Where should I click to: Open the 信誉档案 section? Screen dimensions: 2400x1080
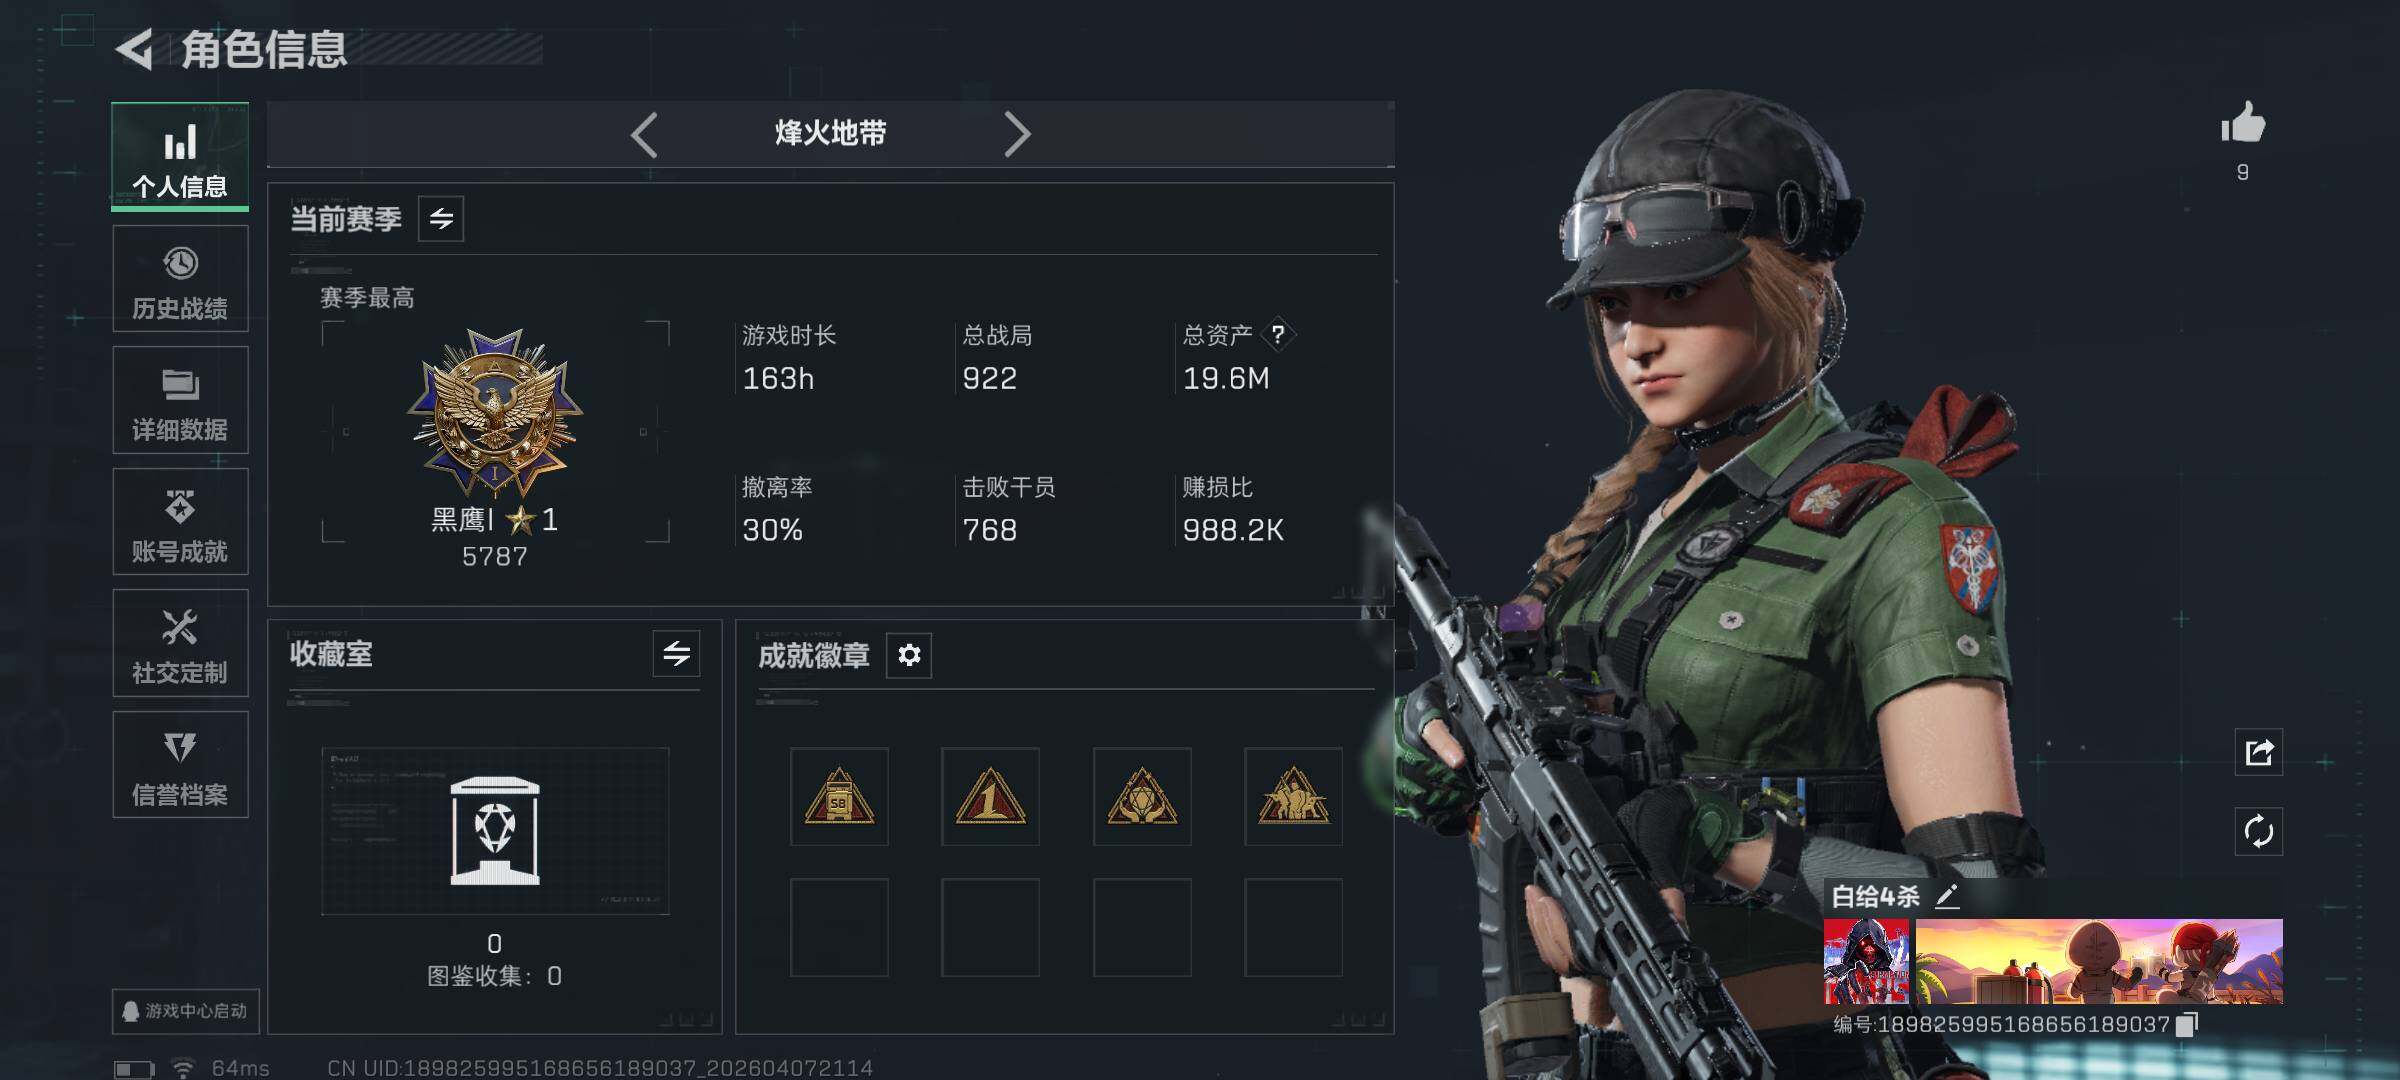[180, 765]
